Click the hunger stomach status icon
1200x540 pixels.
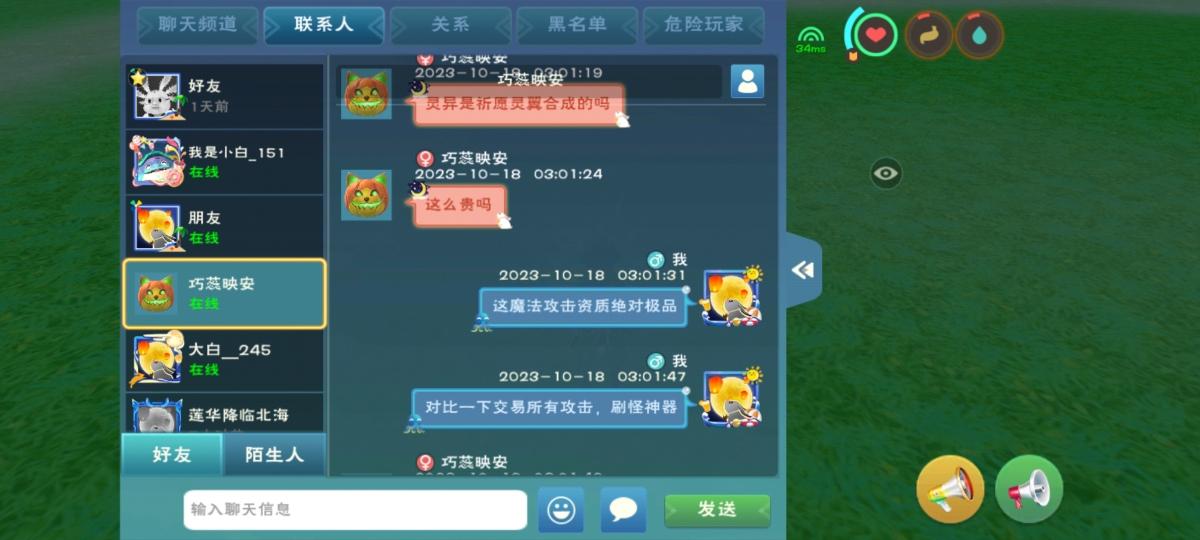pyautogui.click(x=929, y=36)
